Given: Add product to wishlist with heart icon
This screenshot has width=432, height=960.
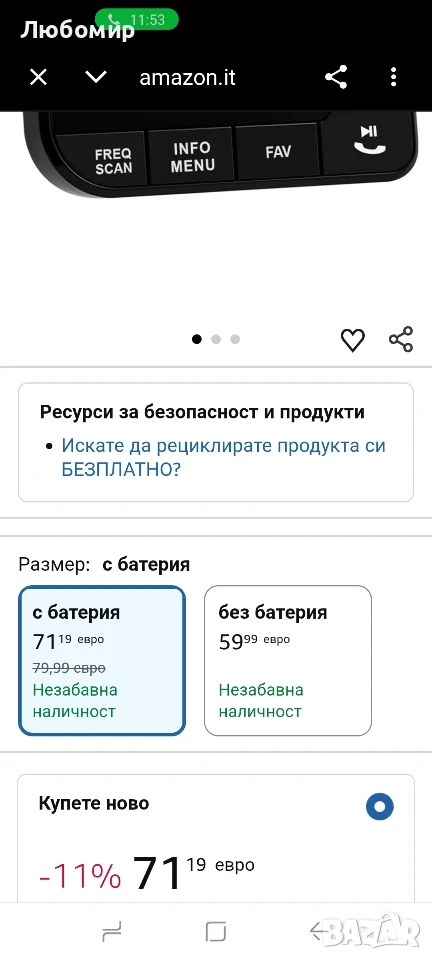Looking at the screenshot, I should (x=352, y=340).
